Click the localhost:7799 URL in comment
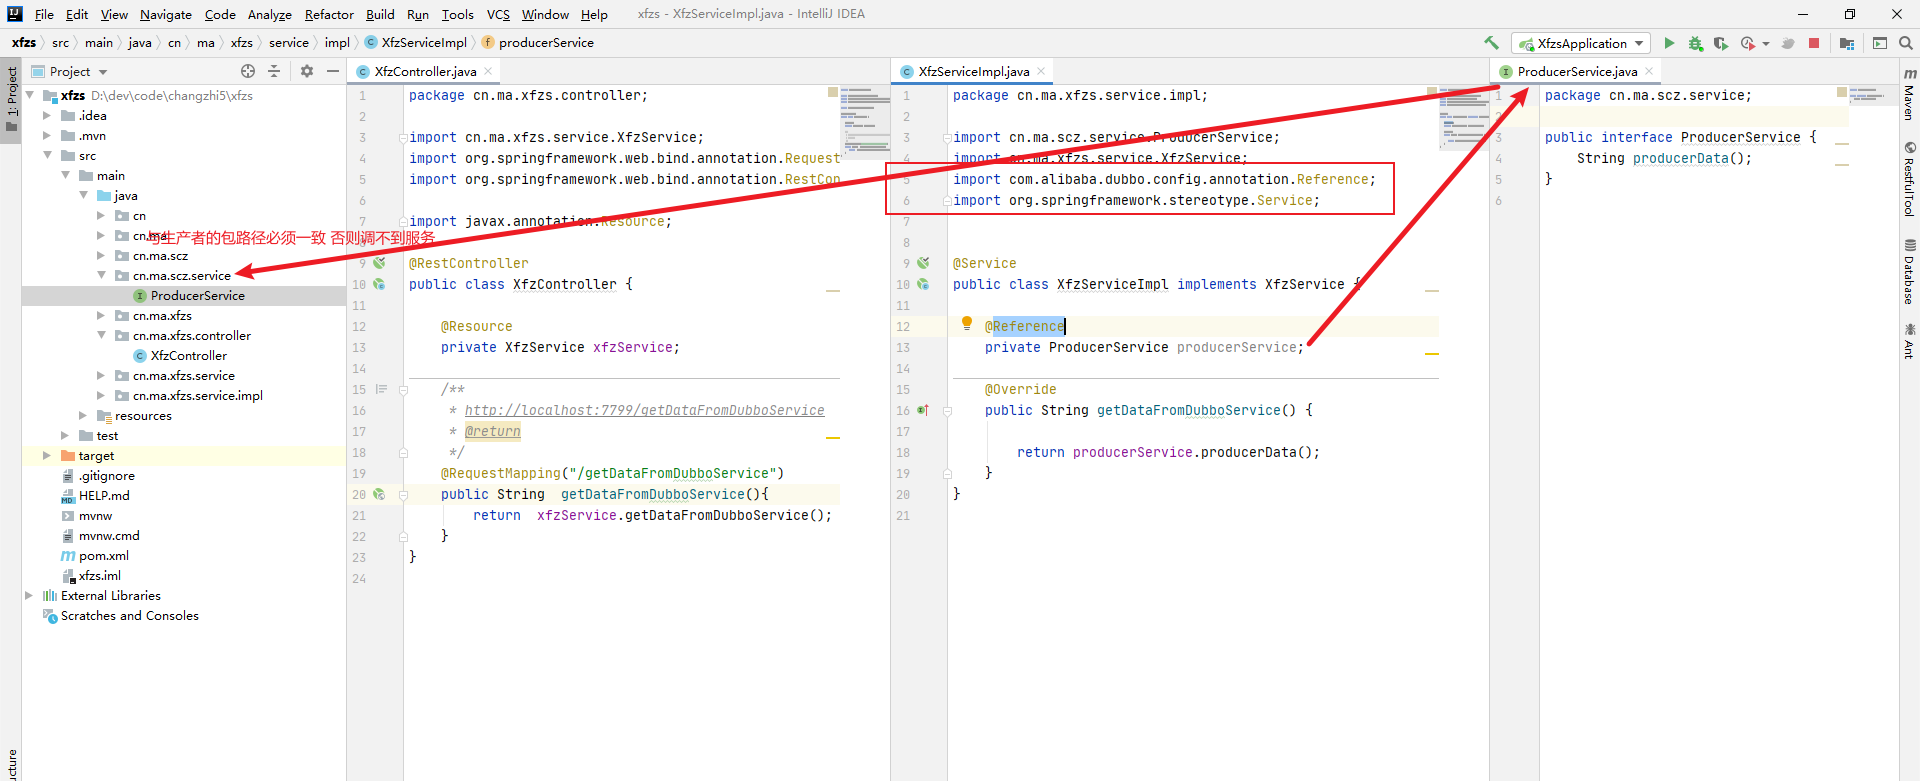 pyautogui.click(x=645, y=411)
